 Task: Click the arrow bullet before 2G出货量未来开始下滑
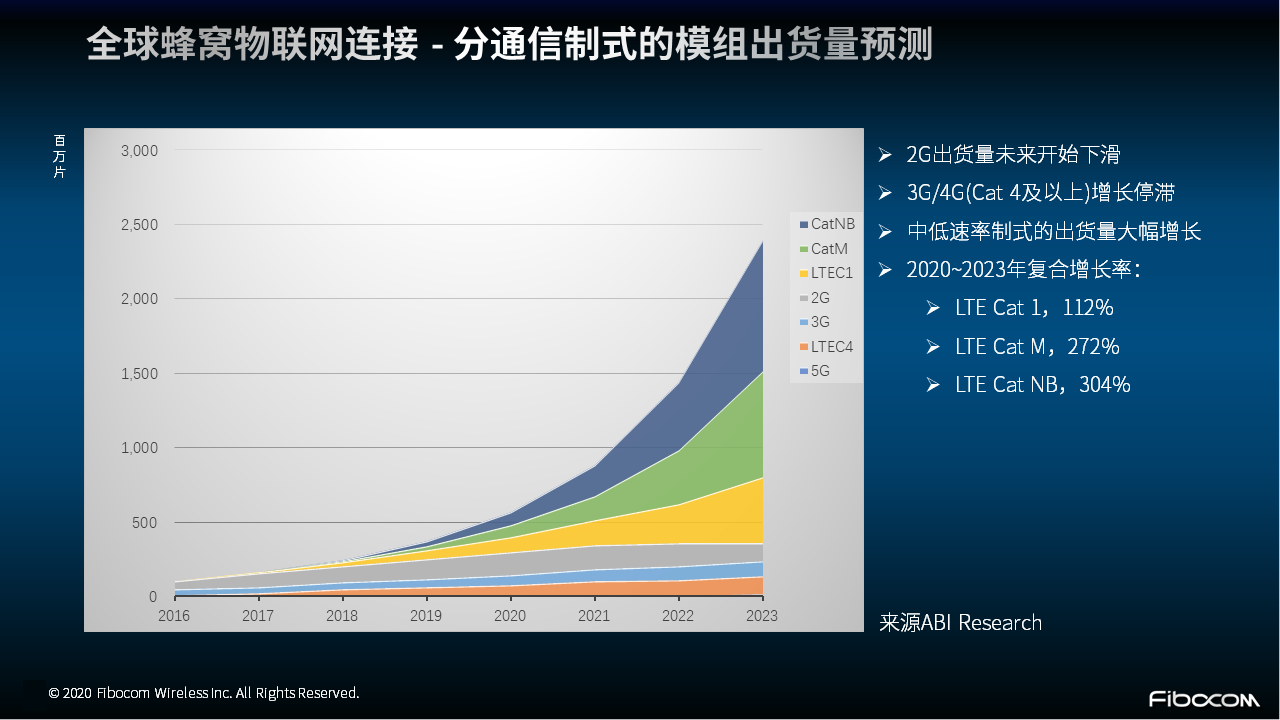[x=885, y=155]
